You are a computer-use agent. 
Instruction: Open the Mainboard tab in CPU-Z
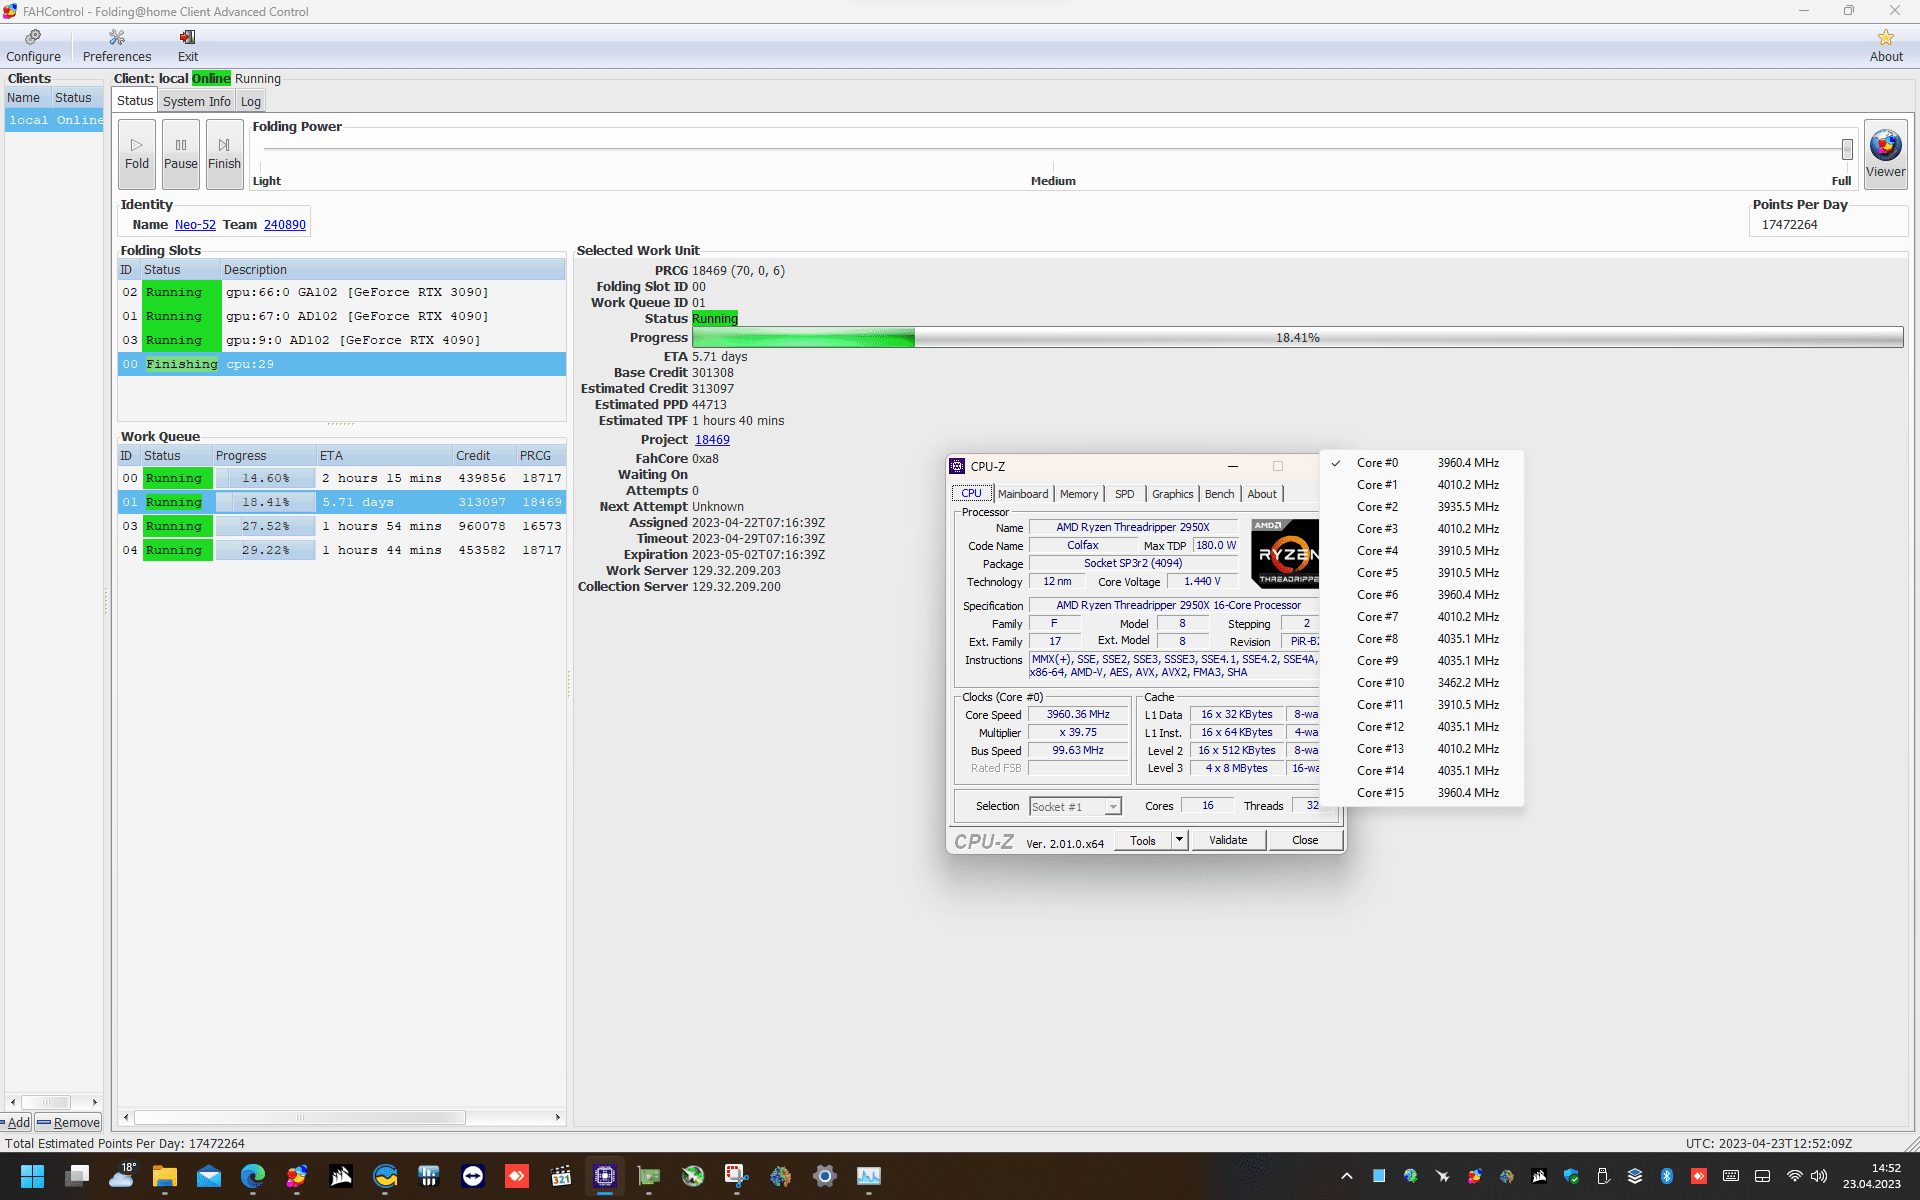point(1023,494)
